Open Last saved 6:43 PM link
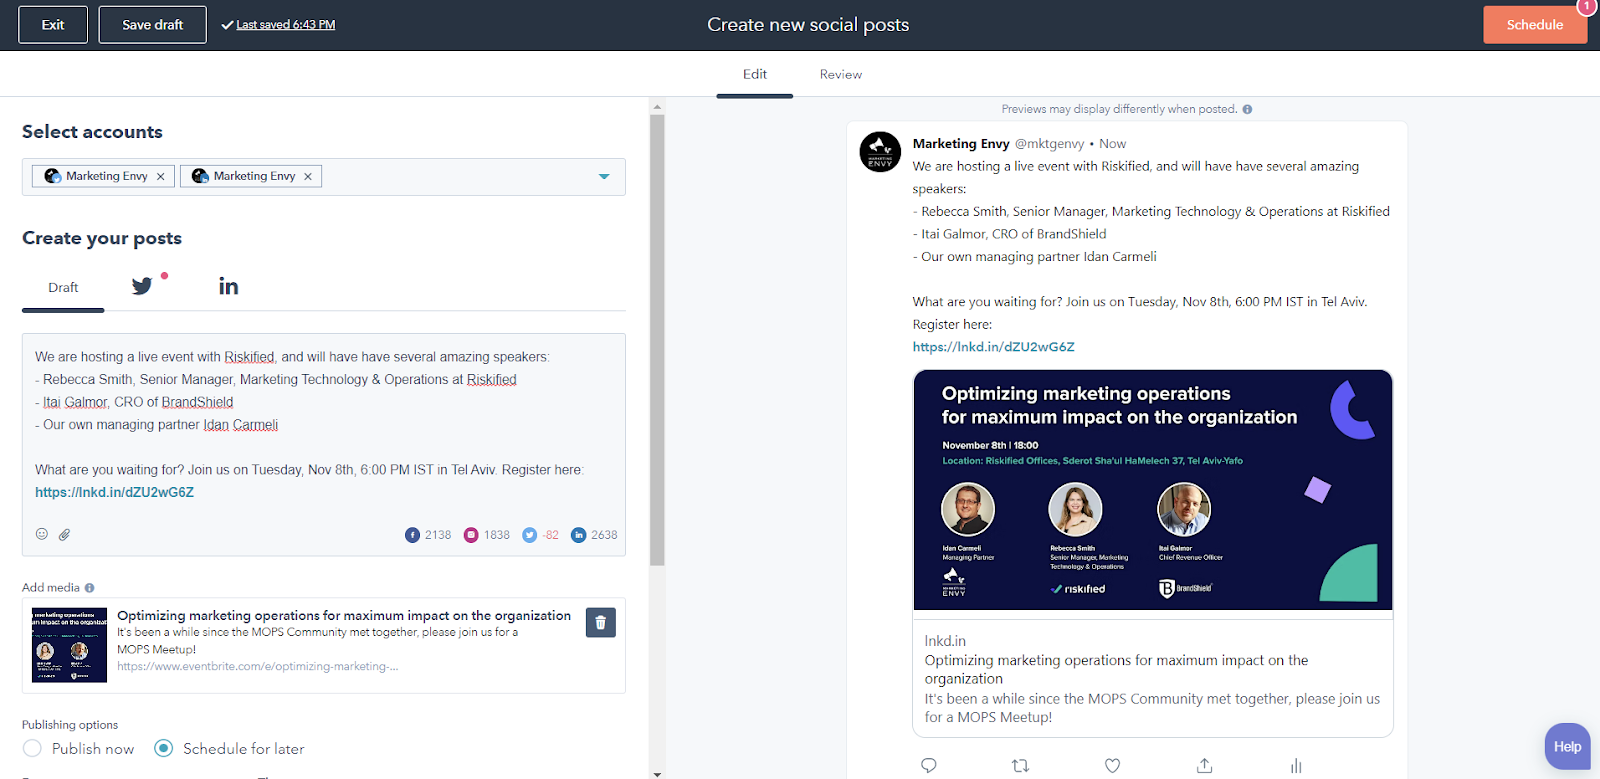The image size is (1600, 779). click(x=285, y=25)
